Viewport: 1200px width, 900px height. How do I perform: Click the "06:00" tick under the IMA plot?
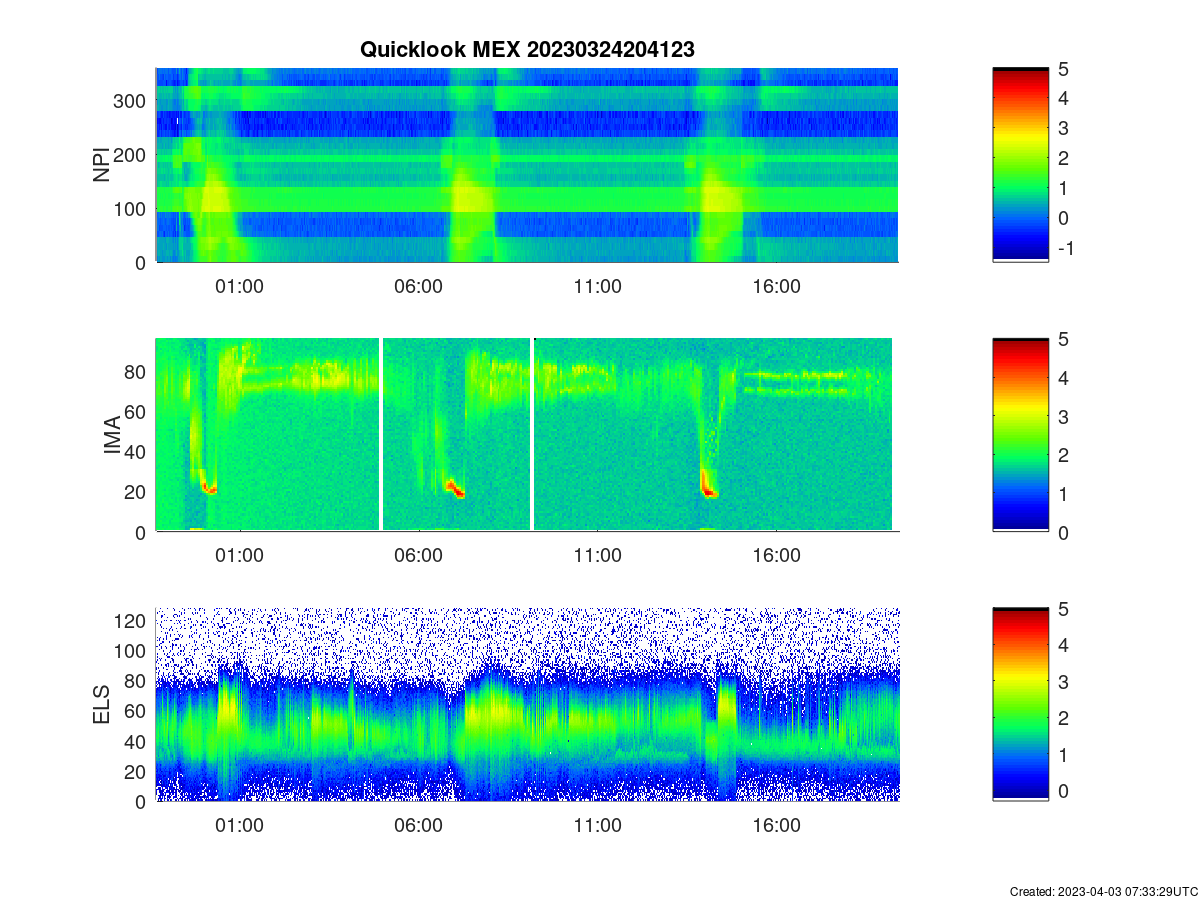[x=419, y=556]
